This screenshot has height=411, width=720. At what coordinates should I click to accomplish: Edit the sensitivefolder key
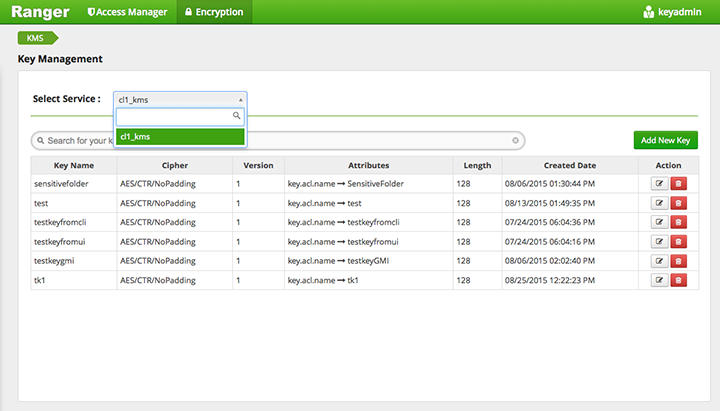pyautogui.click(x=659, y=184)
